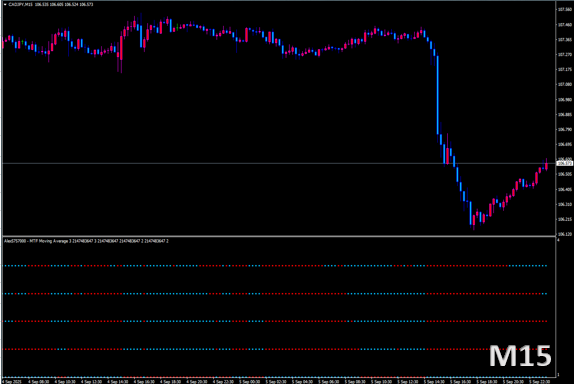The image size is (574, 384).
Task: Click the '5 Sep 22:30' time axis label
Action: (x=539, y=381)
